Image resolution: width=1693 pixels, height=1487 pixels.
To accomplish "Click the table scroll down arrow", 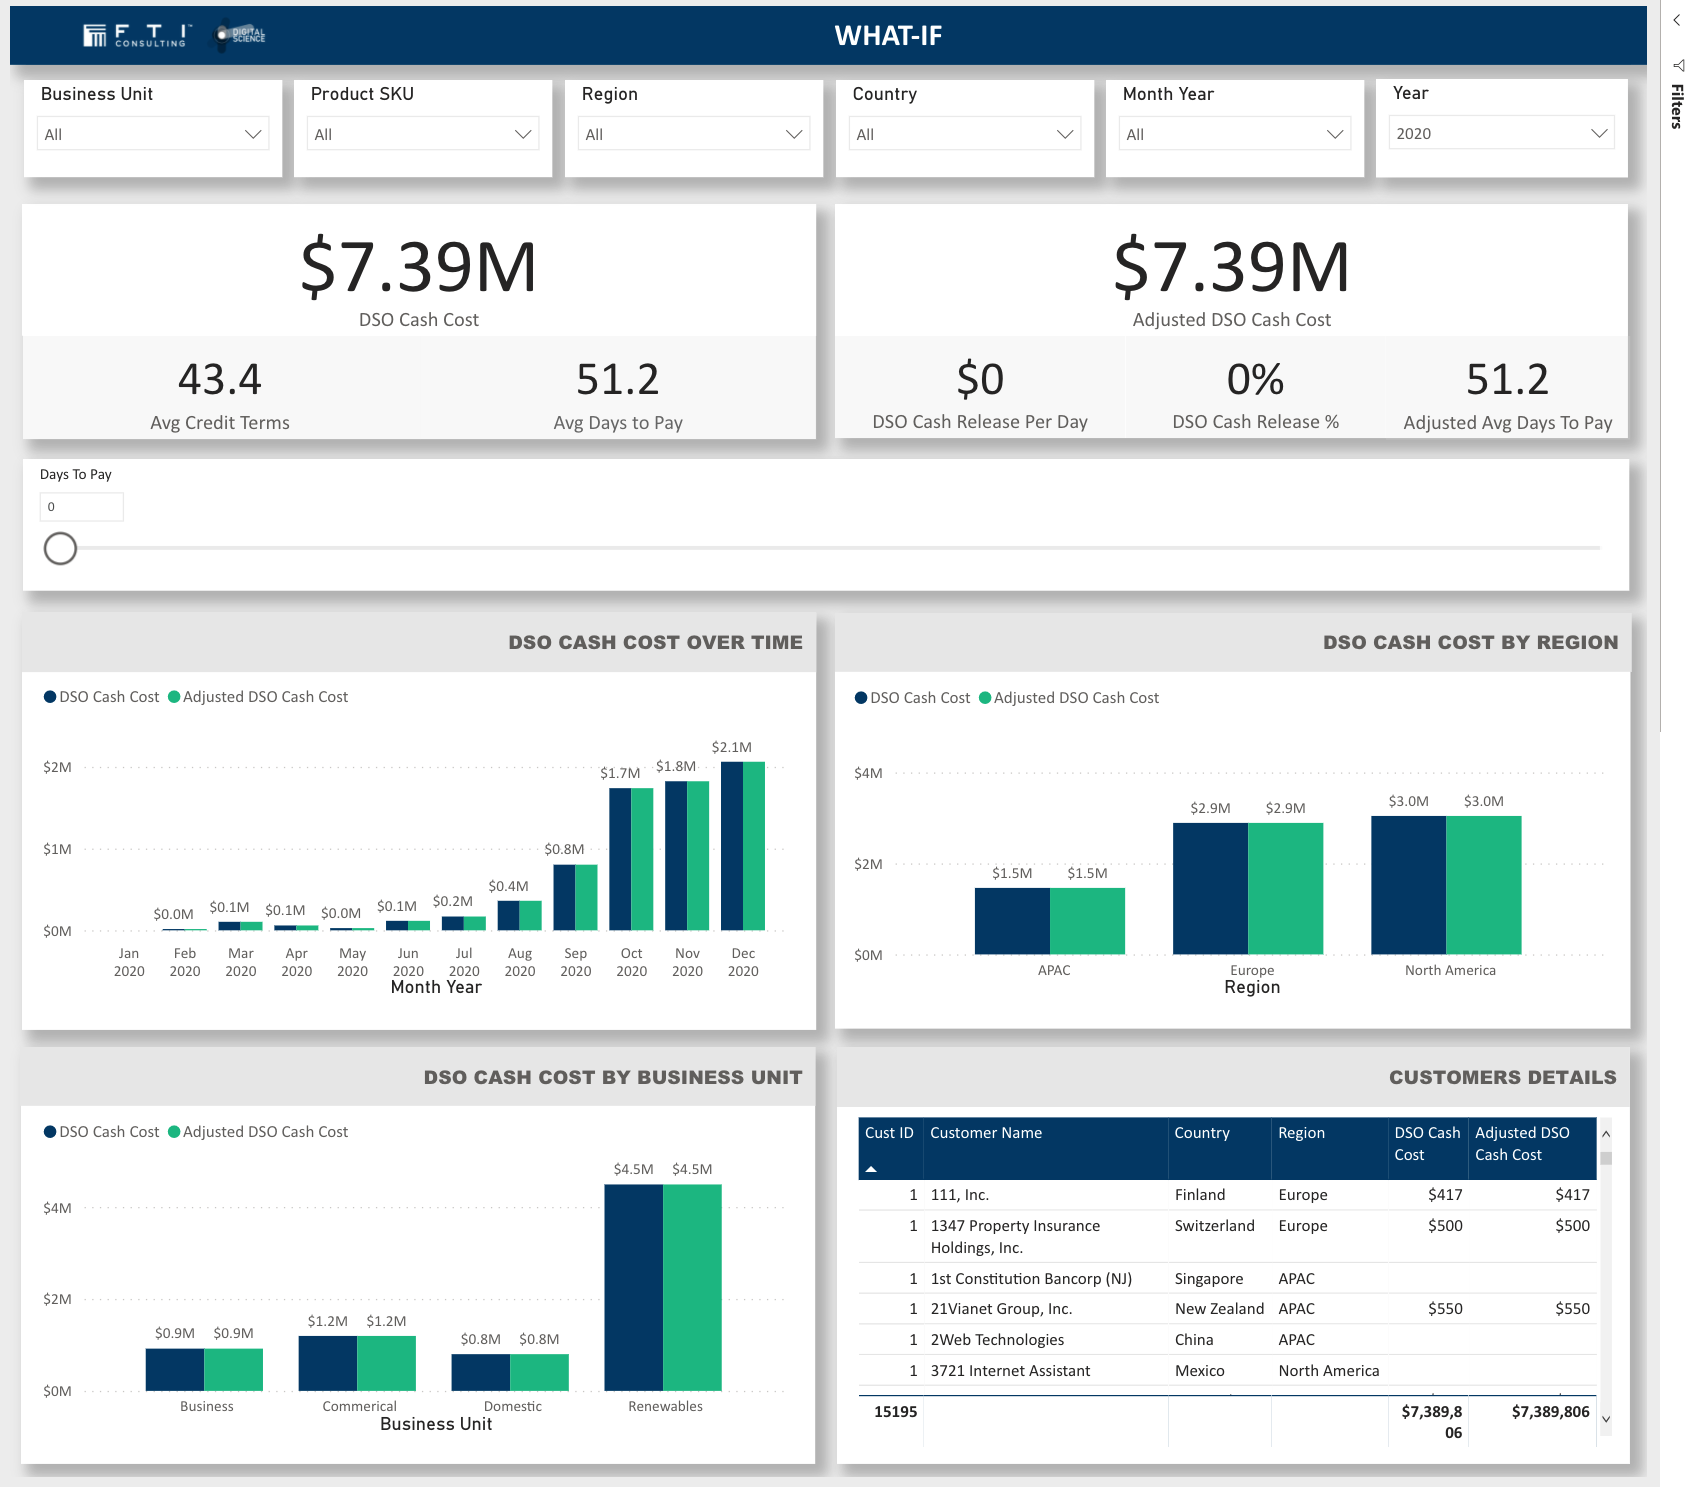I will click(x=1606, y=1419).
